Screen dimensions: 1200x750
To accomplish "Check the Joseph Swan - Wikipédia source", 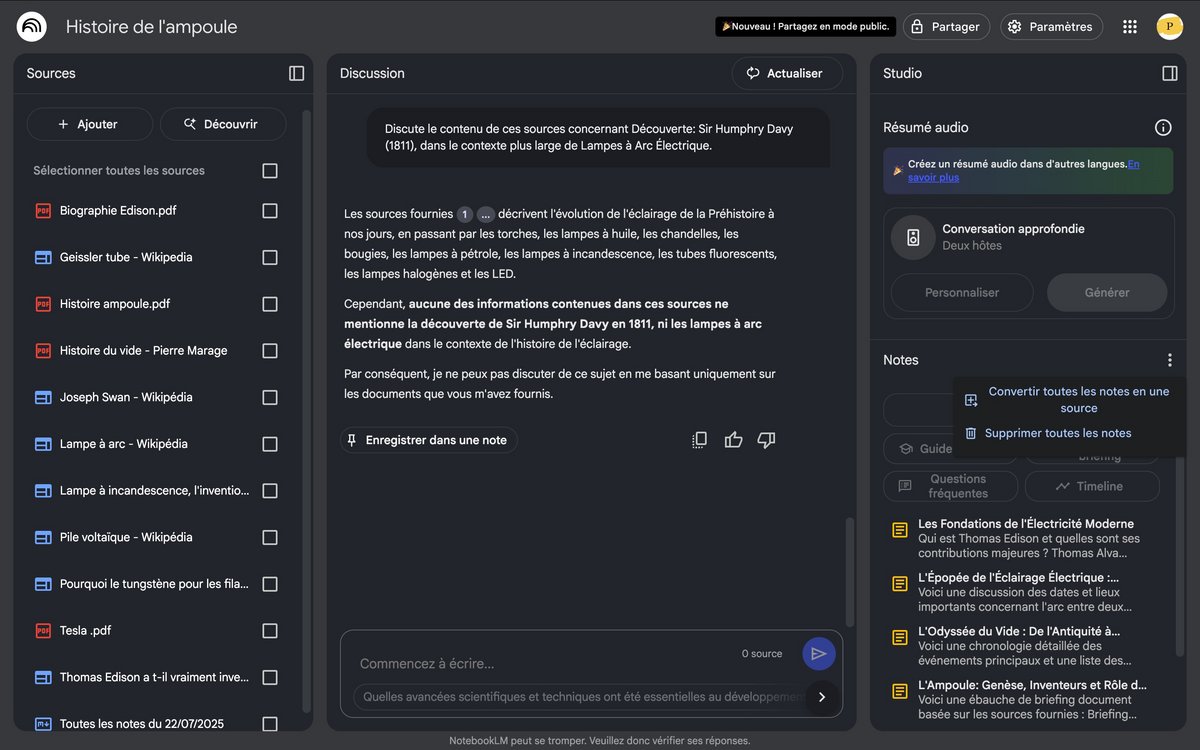I will (270, 397).
